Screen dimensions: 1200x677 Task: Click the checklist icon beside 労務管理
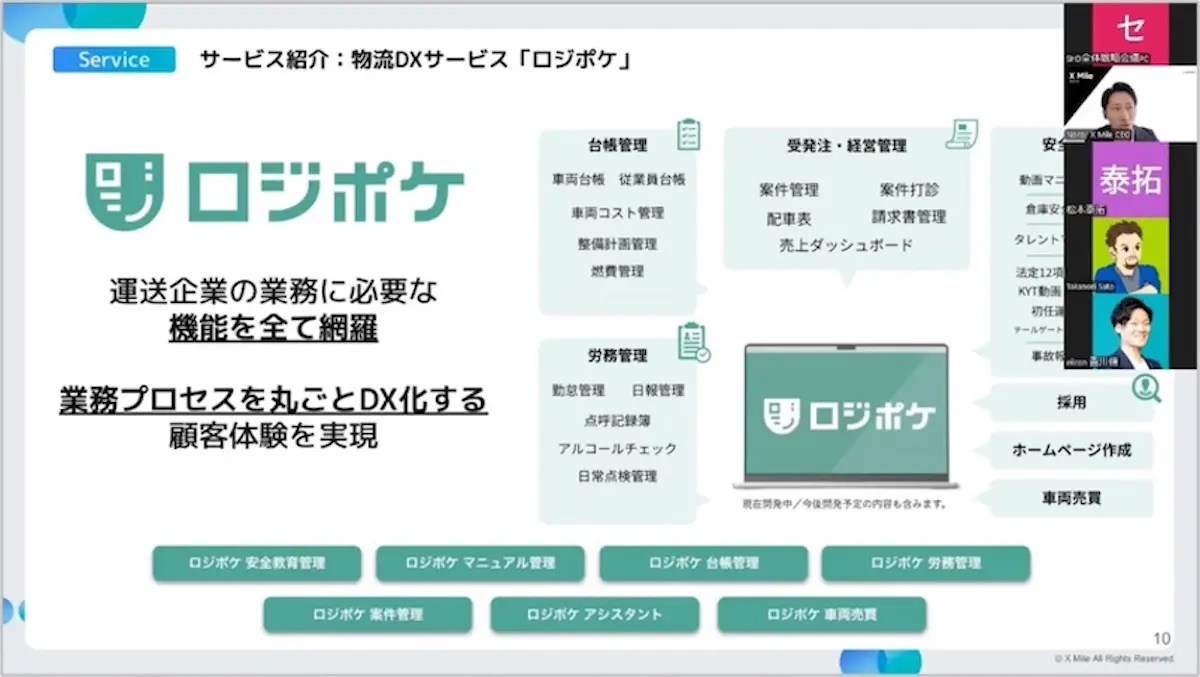pos(692,342)
